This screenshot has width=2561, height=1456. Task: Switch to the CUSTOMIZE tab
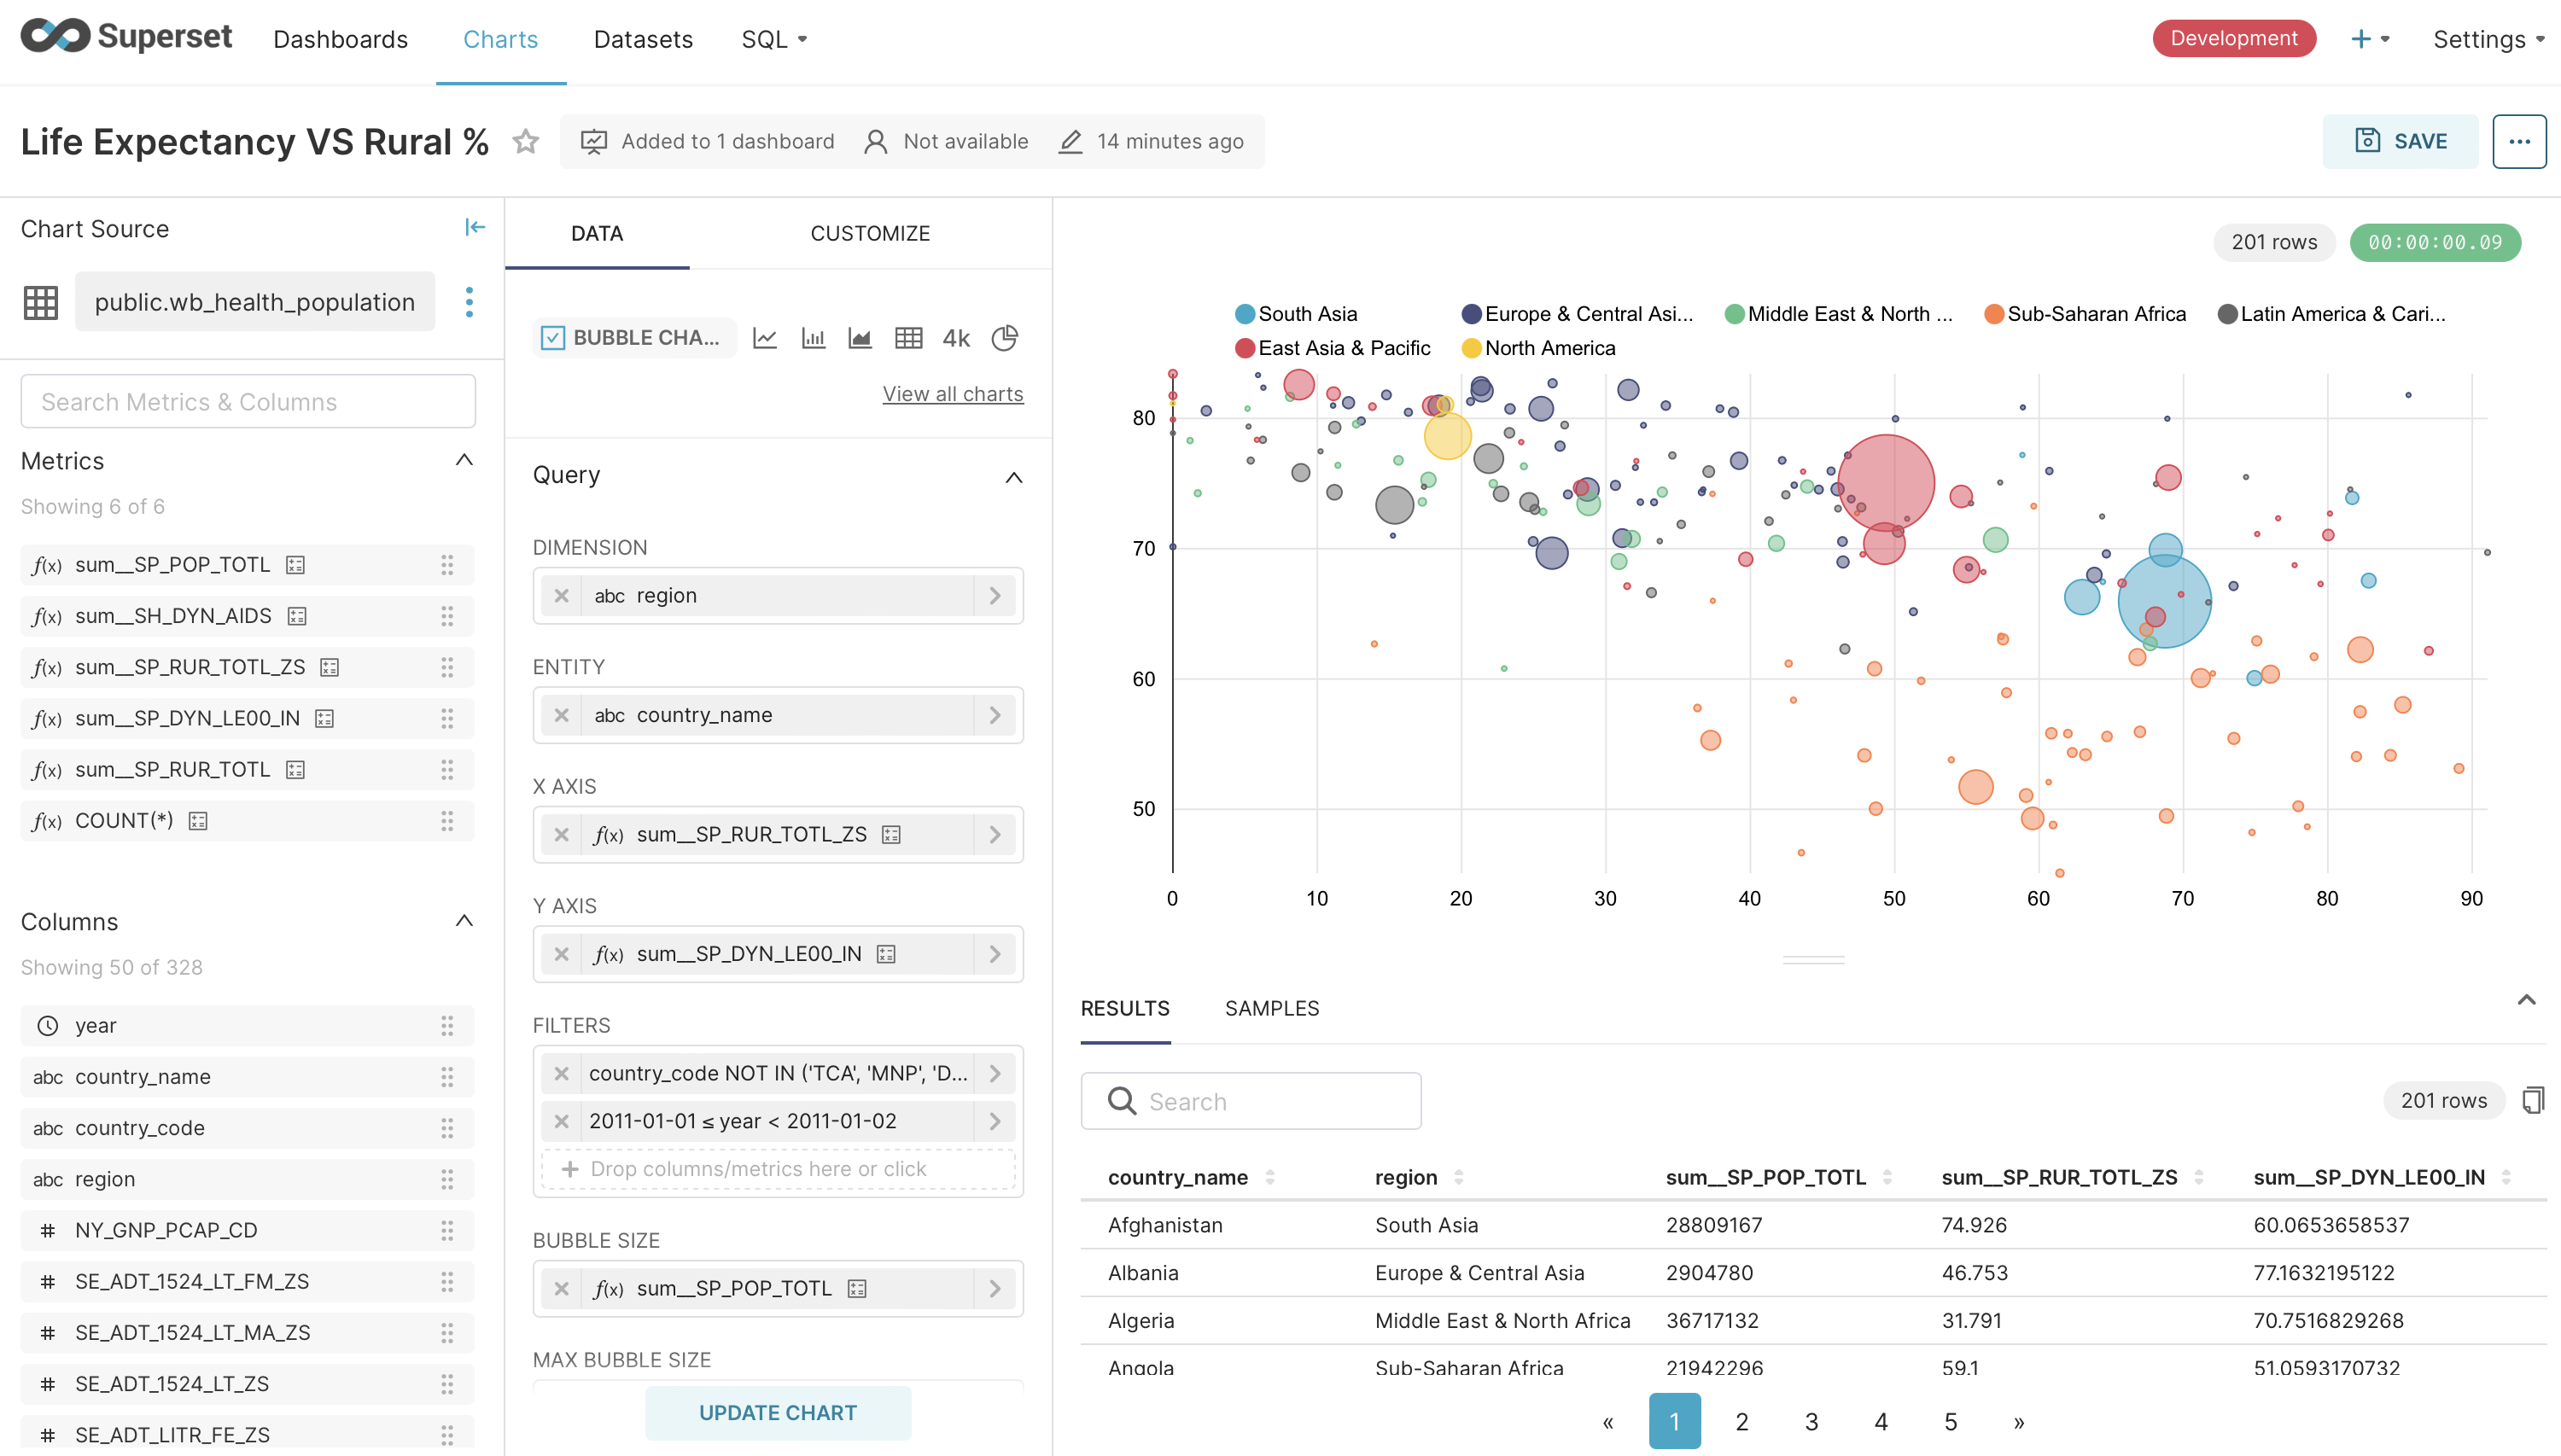point(869,230)
